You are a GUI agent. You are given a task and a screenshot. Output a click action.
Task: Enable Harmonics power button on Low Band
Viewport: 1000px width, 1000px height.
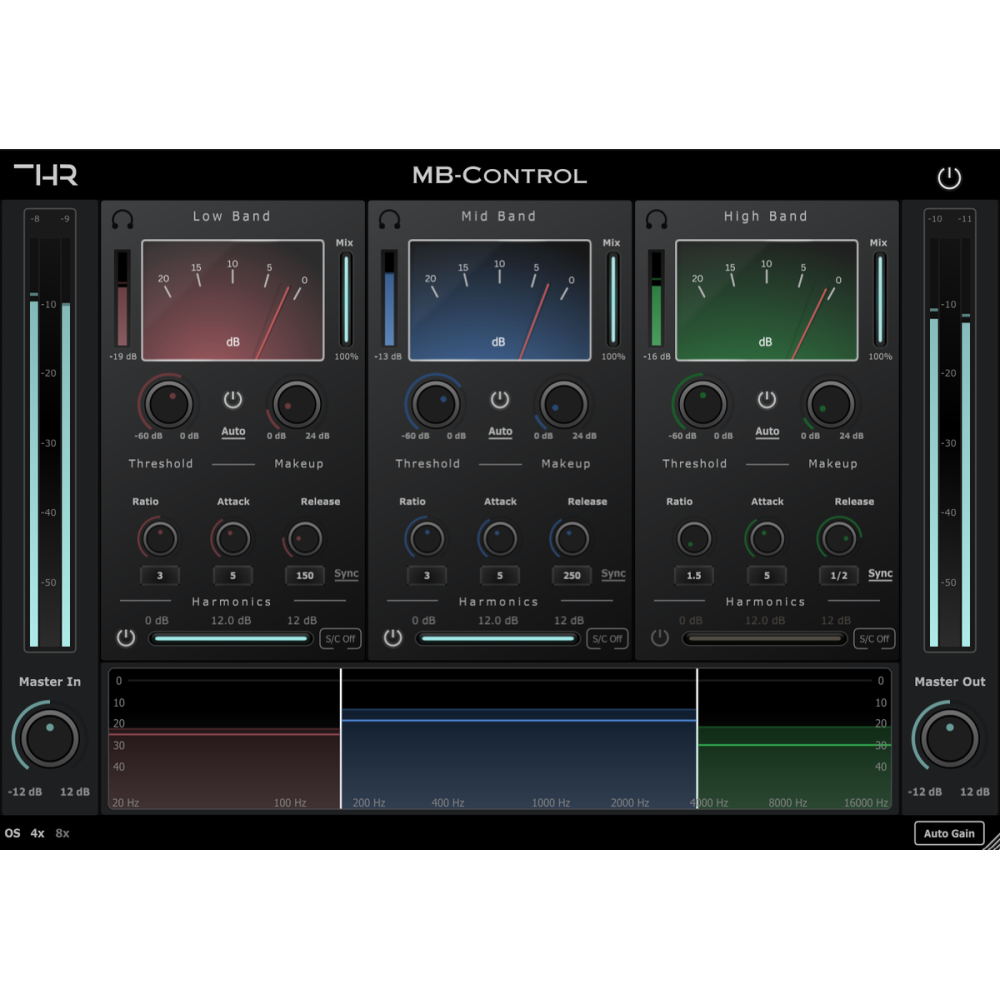pyautogui.click(x=124, y=638)
